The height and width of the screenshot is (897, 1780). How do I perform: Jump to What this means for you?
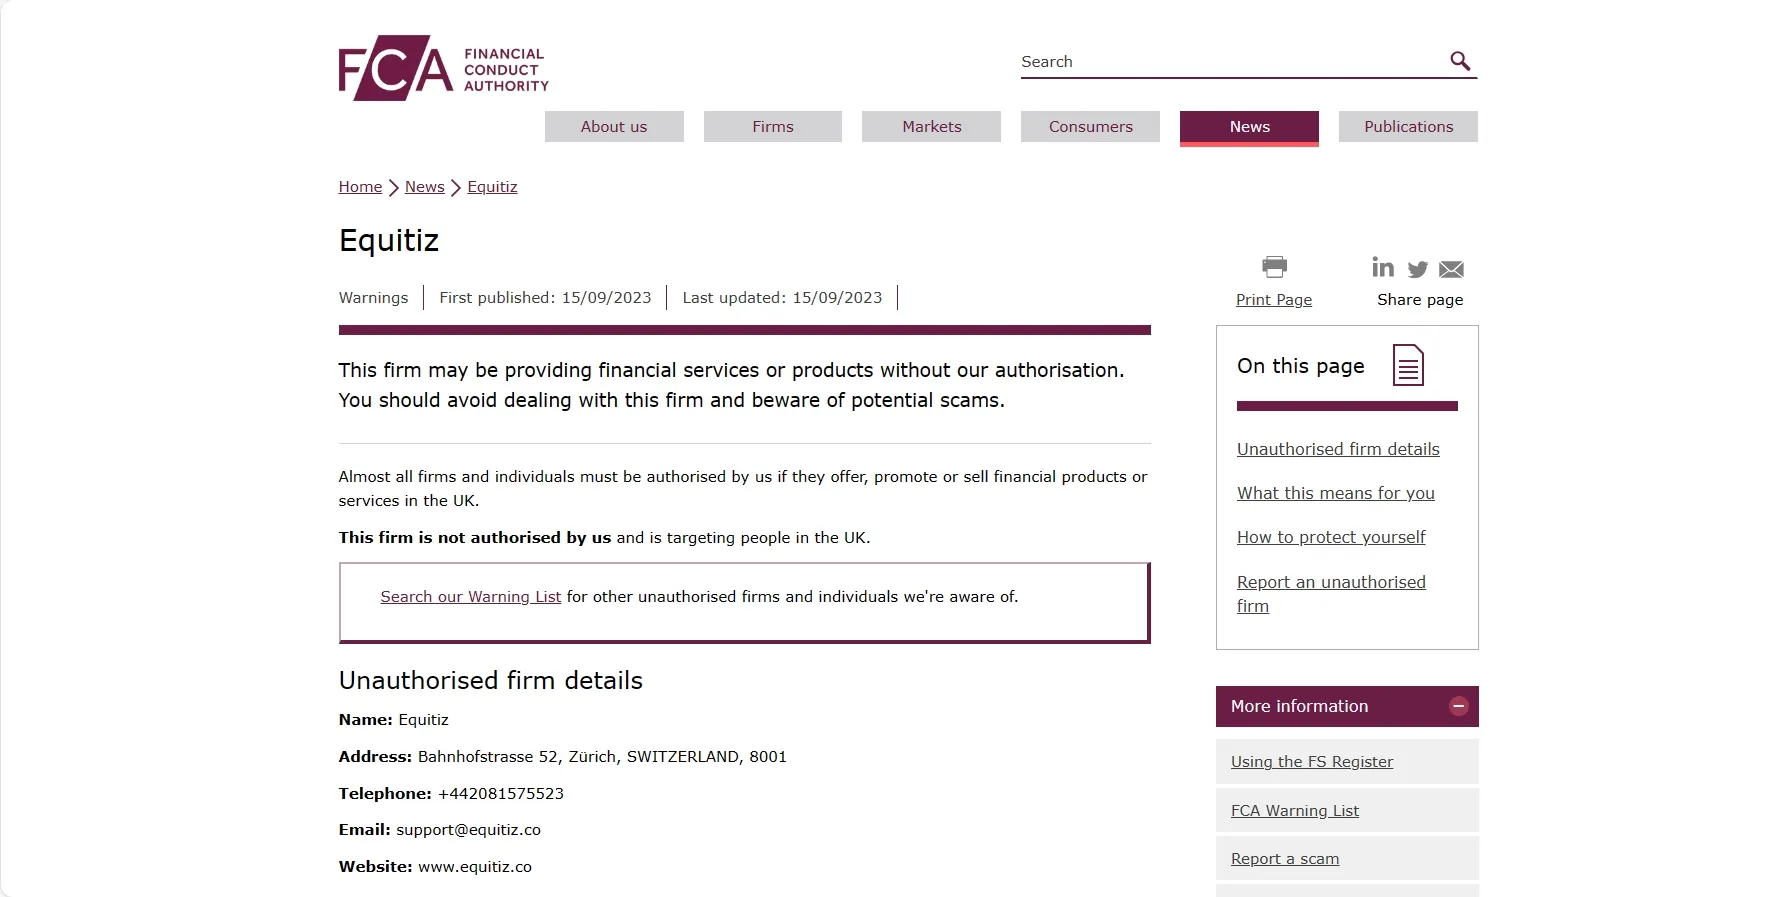click(1335, 493)
